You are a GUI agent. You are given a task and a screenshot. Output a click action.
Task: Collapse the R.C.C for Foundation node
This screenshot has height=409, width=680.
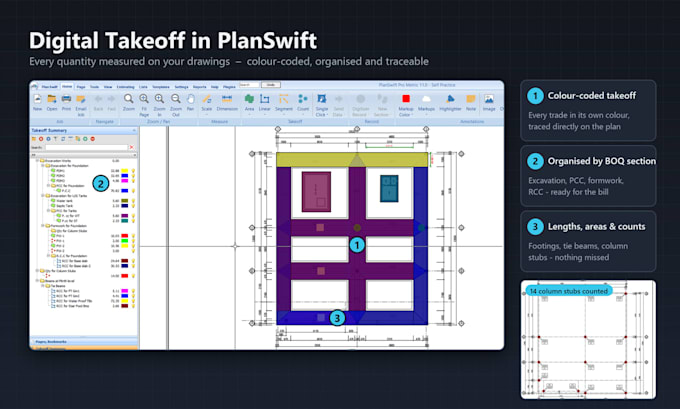click(x=48, y=256)
